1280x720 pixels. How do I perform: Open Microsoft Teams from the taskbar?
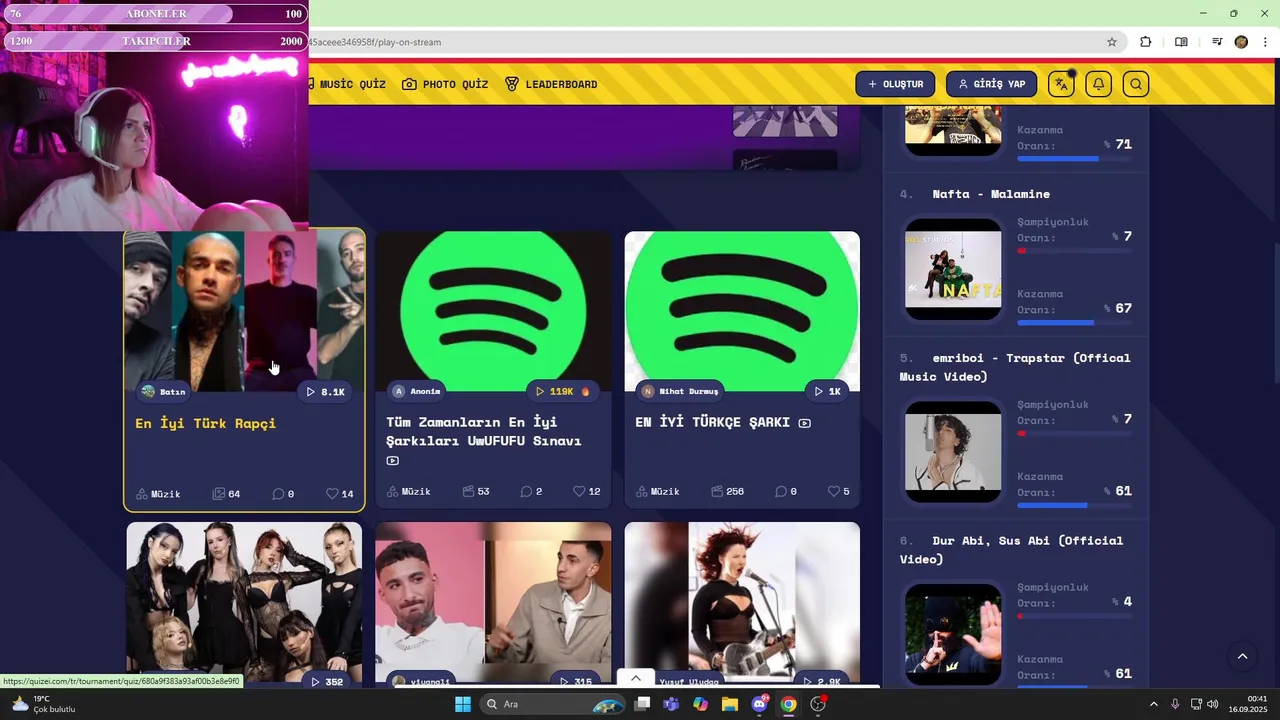click(x=671, y=704)
